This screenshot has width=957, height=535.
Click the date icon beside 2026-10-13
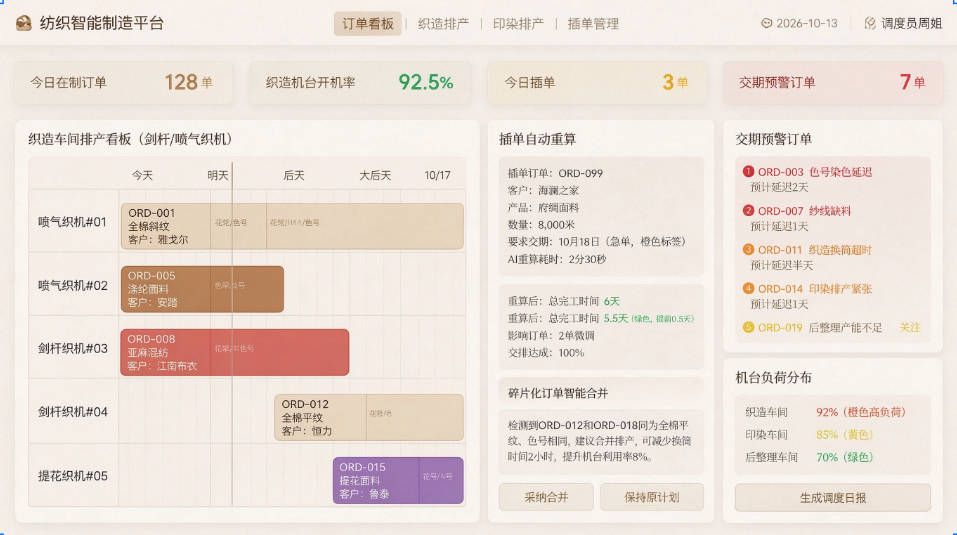[x=766, y=23]
